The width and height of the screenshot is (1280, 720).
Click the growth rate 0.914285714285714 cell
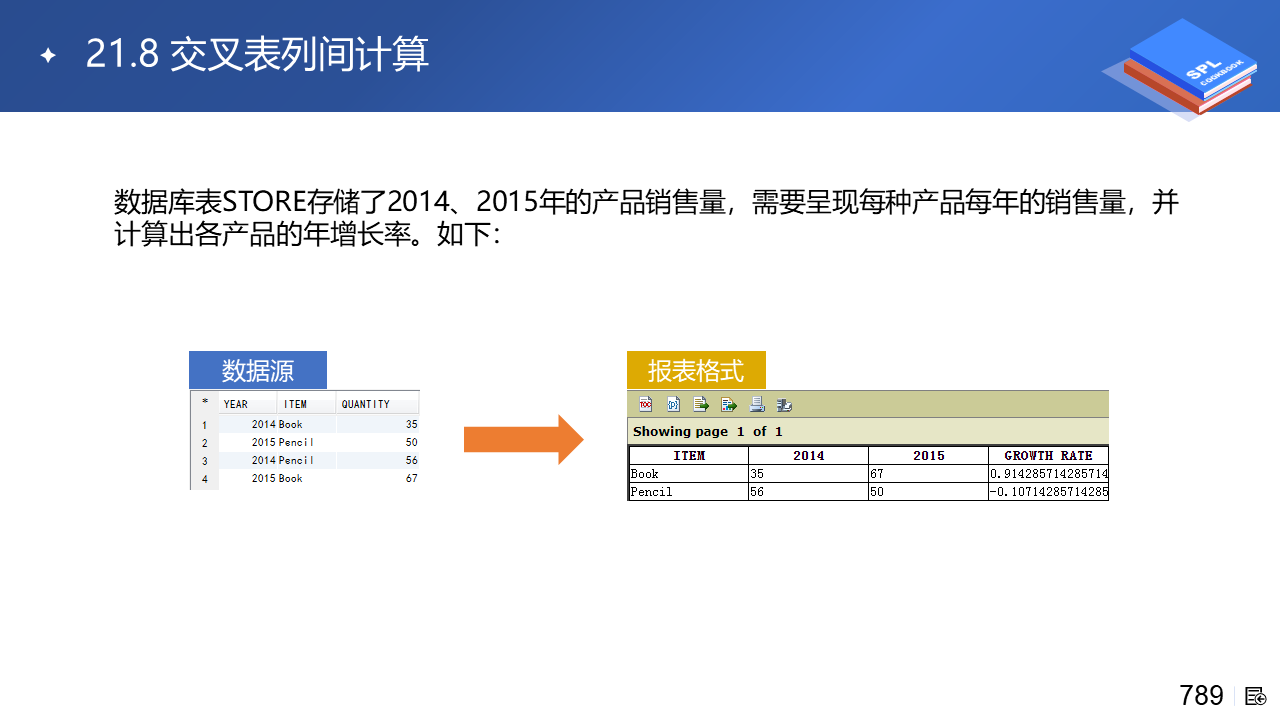[x=1048, y=474]
